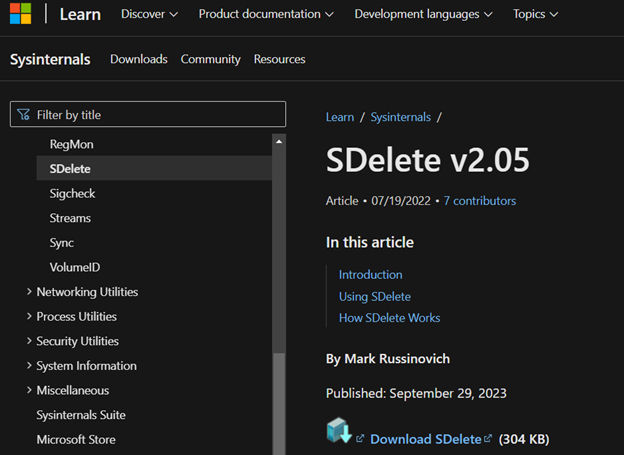Image resolution: width=624 pixels, height=455 pixels.
Task: Expand the Miscellaneous tree node
Action: click(x=29, y=390)
